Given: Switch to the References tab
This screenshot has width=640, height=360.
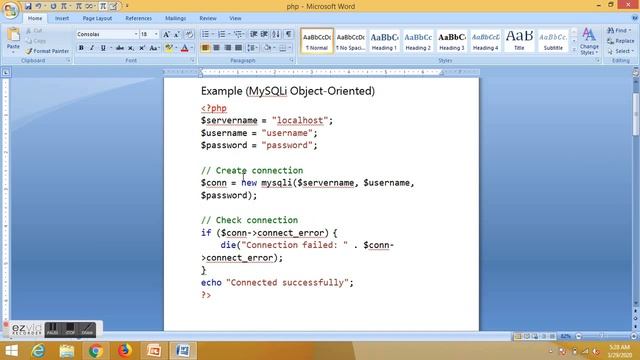Looking at the screenshot, I should 138,18.
